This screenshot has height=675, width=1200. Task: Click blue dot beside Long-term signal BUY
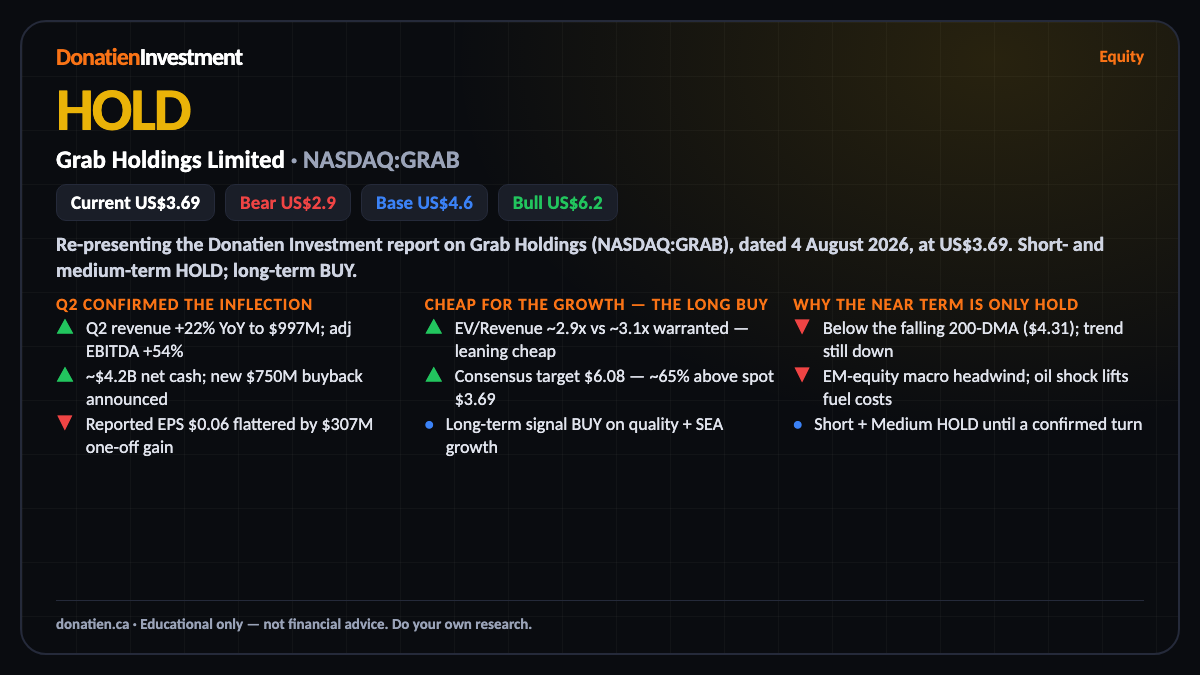click(430, 424)
